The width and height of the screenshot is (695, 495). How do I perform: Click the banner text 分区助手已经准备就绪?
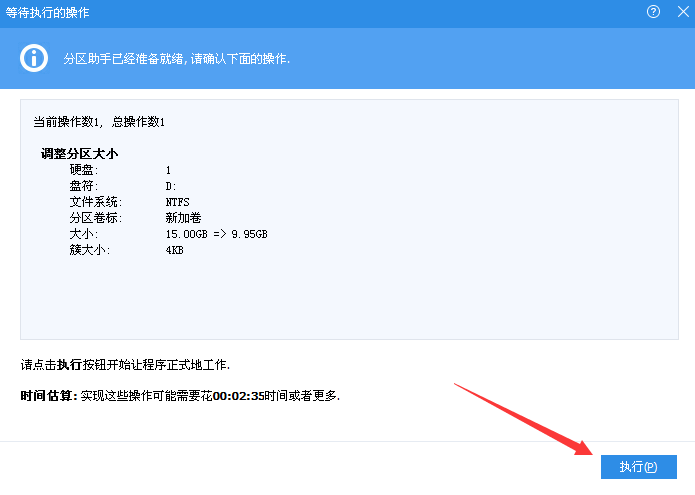(176, 58)
